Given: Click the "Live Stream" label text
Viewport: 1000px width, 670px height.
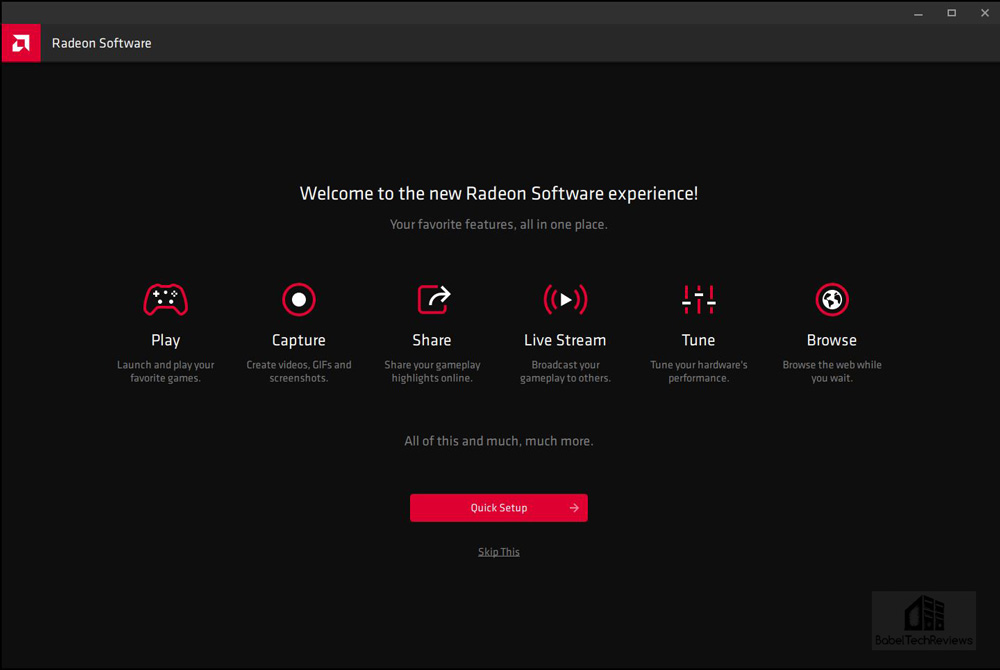Looking at the screenshot, I should point(565,340).
